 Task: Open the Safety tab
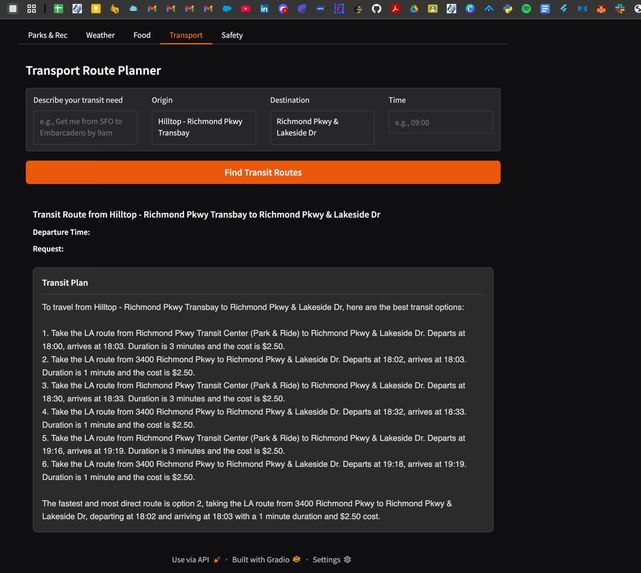232,35
